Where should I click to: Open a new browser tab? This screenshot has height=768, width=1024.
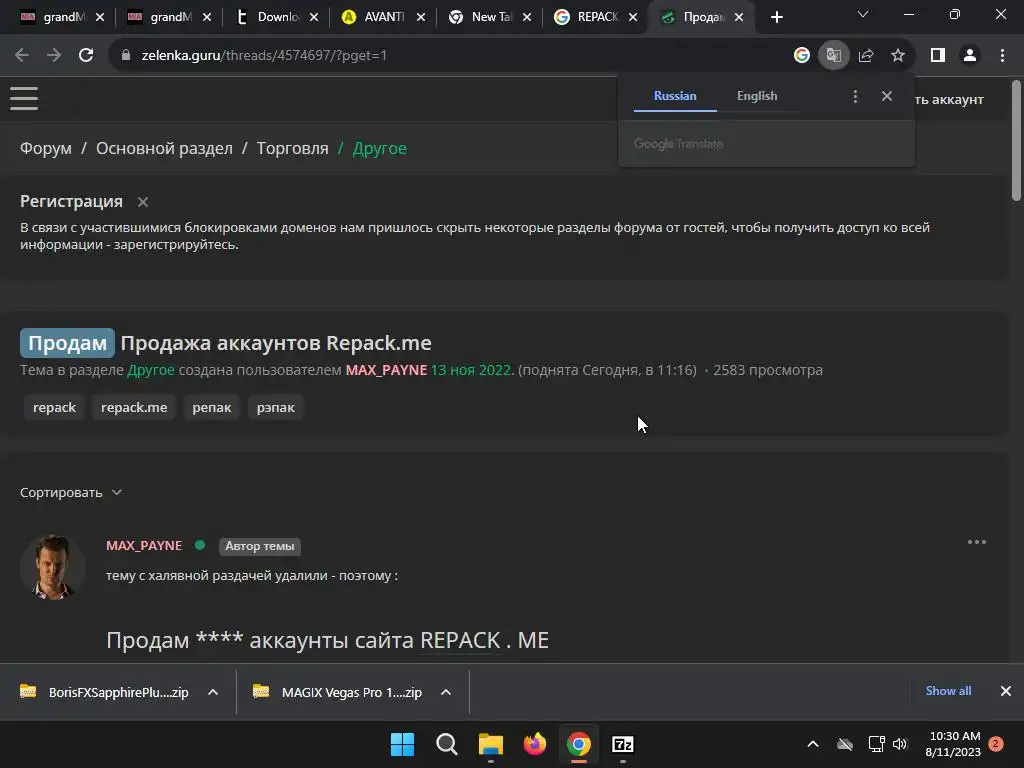776,18
